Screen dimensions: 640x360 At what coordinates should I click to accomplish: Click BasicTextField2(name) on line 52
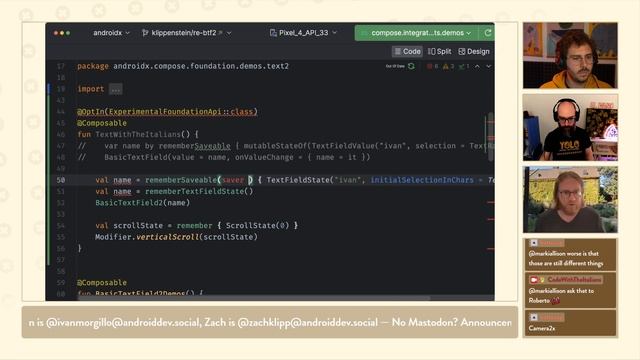click(x=142, y=203)
